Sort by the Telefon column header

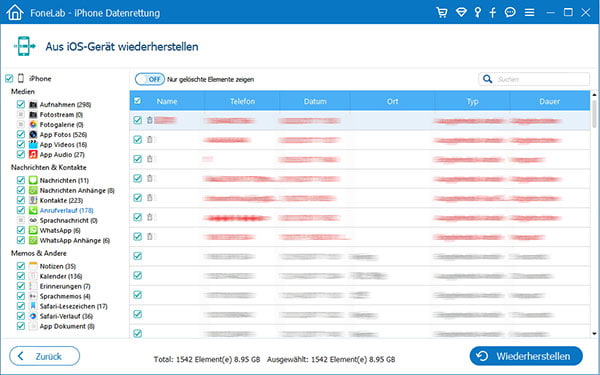[x=242, y=101]
